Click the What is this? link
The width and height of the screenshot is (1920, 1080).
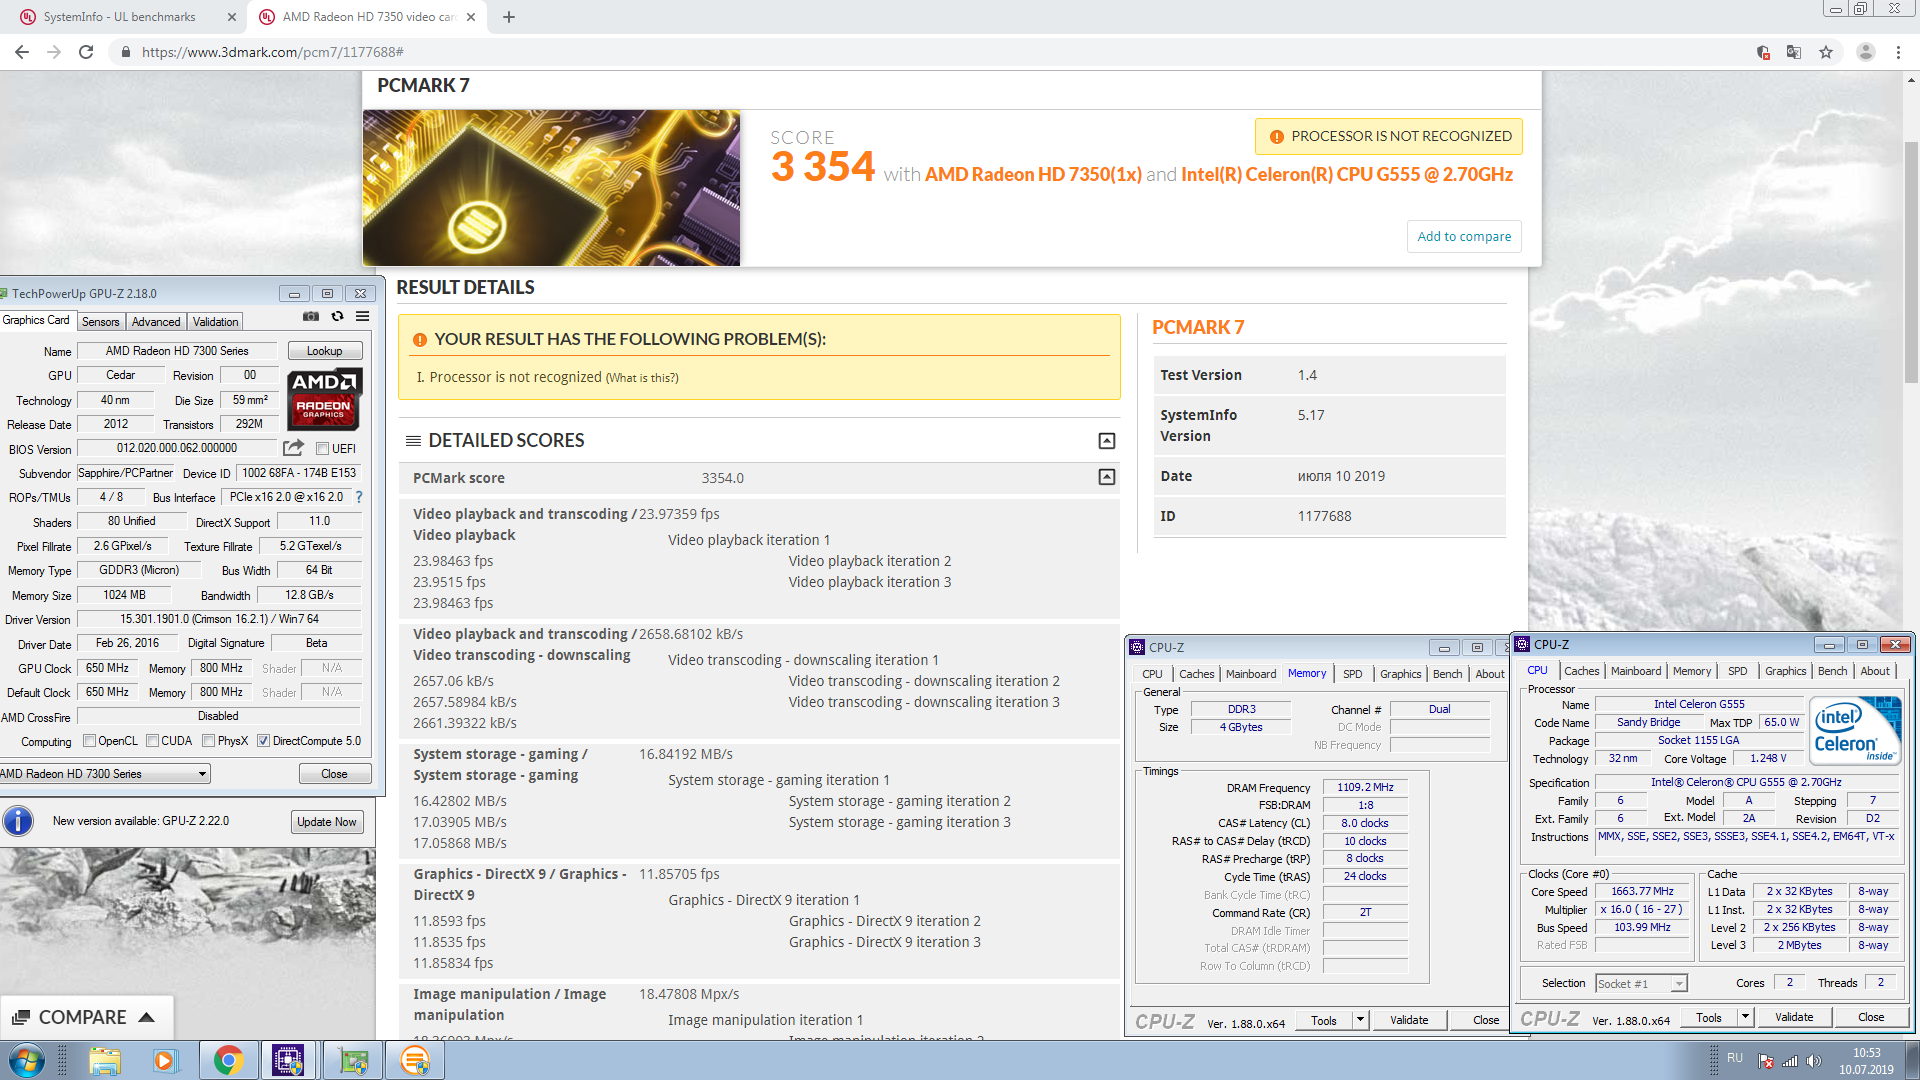[x=642, y=378]
